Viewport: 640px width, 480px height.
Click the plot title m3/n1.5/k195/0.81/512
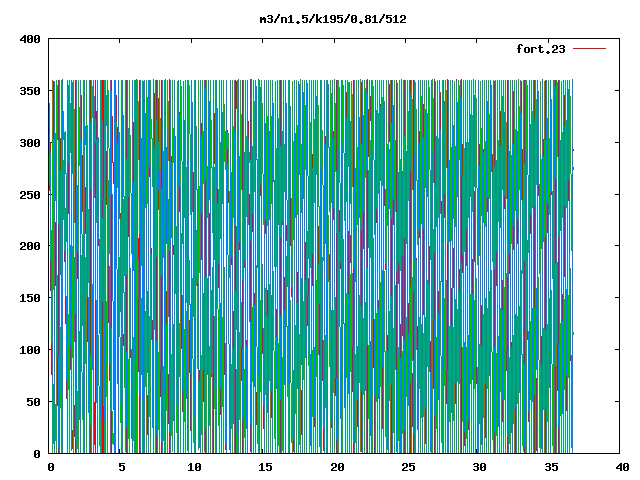pyautogui.click(x=333, y=19)
